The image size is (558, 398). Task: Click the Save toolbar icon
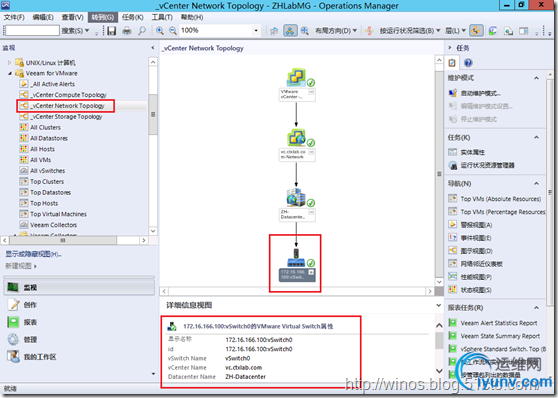pos(111,31)
